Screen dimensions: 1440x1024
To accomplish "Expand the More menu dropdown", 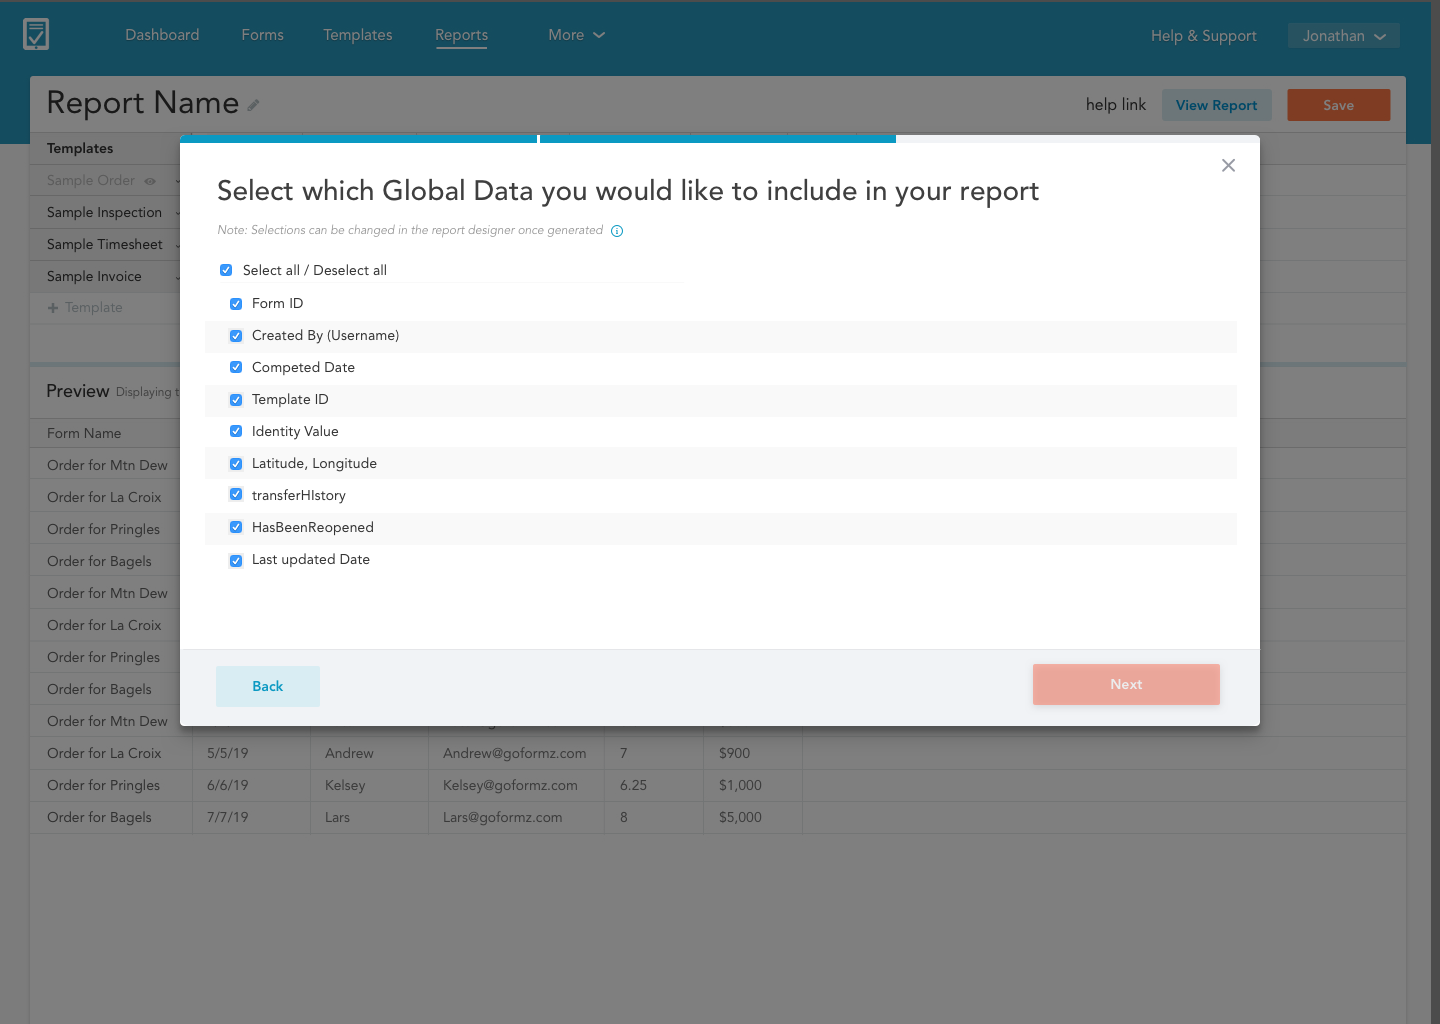I will (x=576, y=35).
